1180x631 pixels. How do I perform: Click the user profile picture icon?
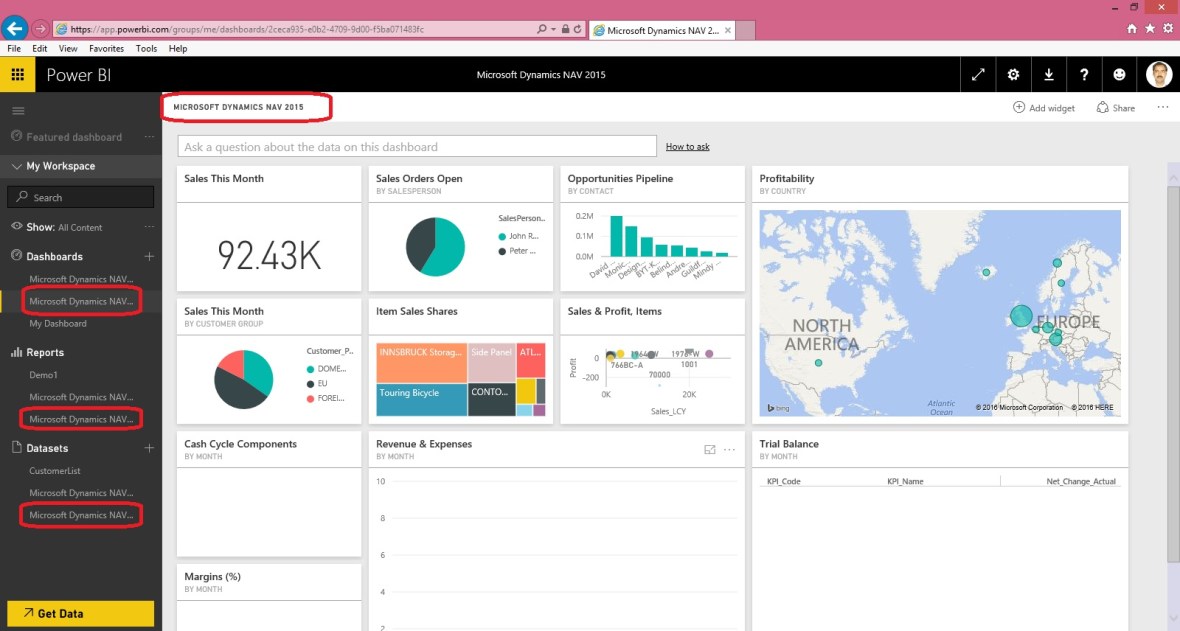point(1158,74)
